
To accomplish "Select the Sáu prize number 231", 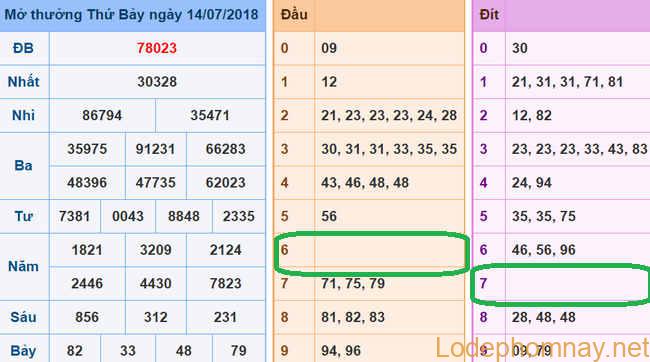I will pos(226,317).
